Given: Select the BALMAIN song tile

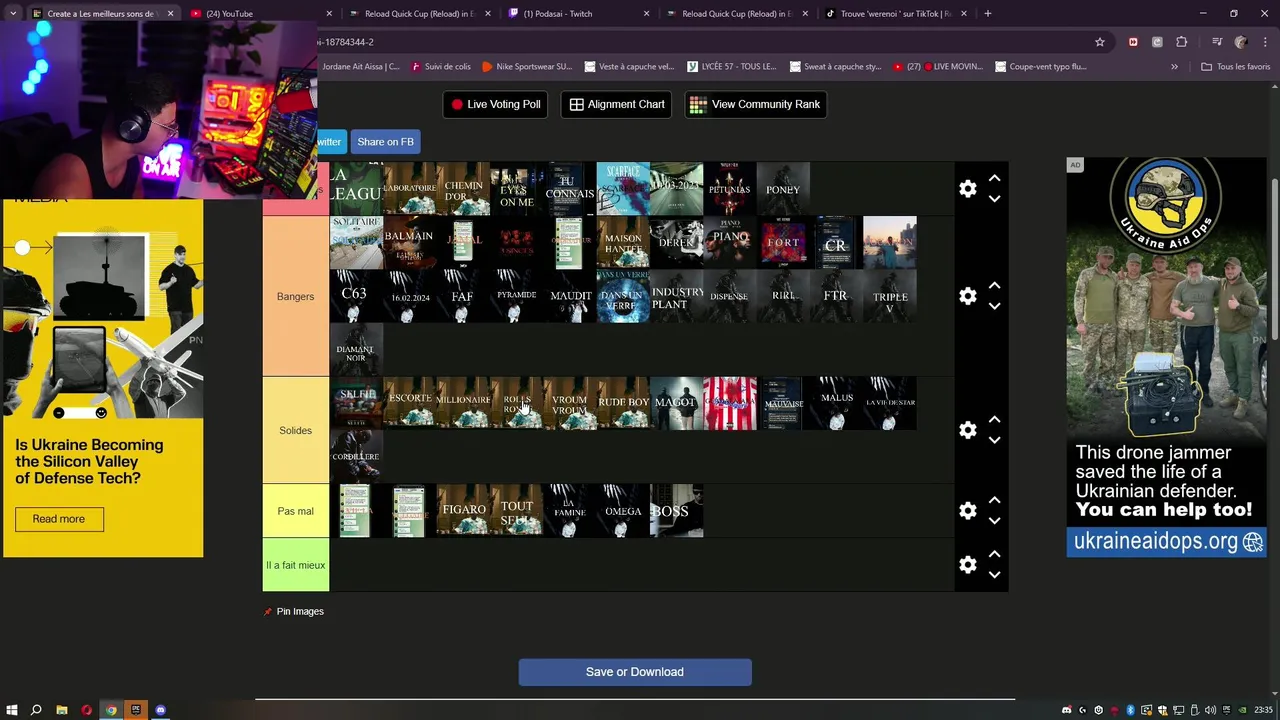Looking at the screenshot, I should 409,242.
